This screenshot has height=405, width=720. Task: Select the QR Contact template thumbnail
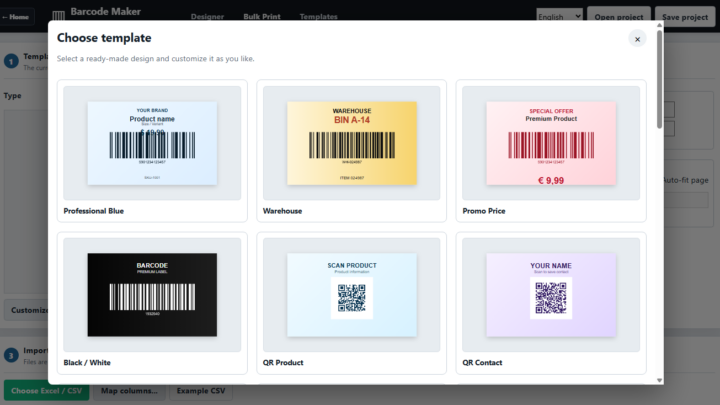point(551,295)
